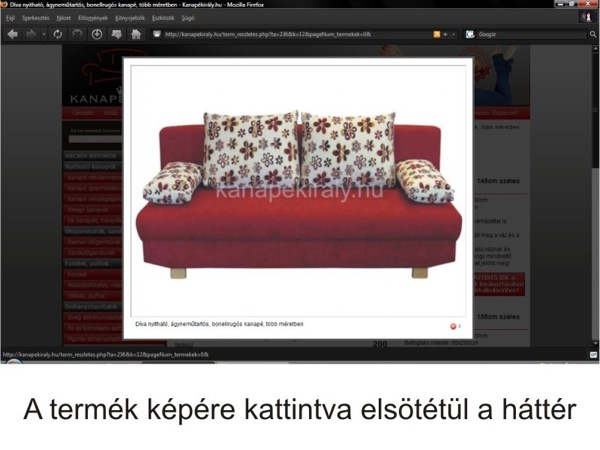Click inside the Google search box
Image resolution: width=600 pixels, height=450 pixels.
[x=531, y=34]
